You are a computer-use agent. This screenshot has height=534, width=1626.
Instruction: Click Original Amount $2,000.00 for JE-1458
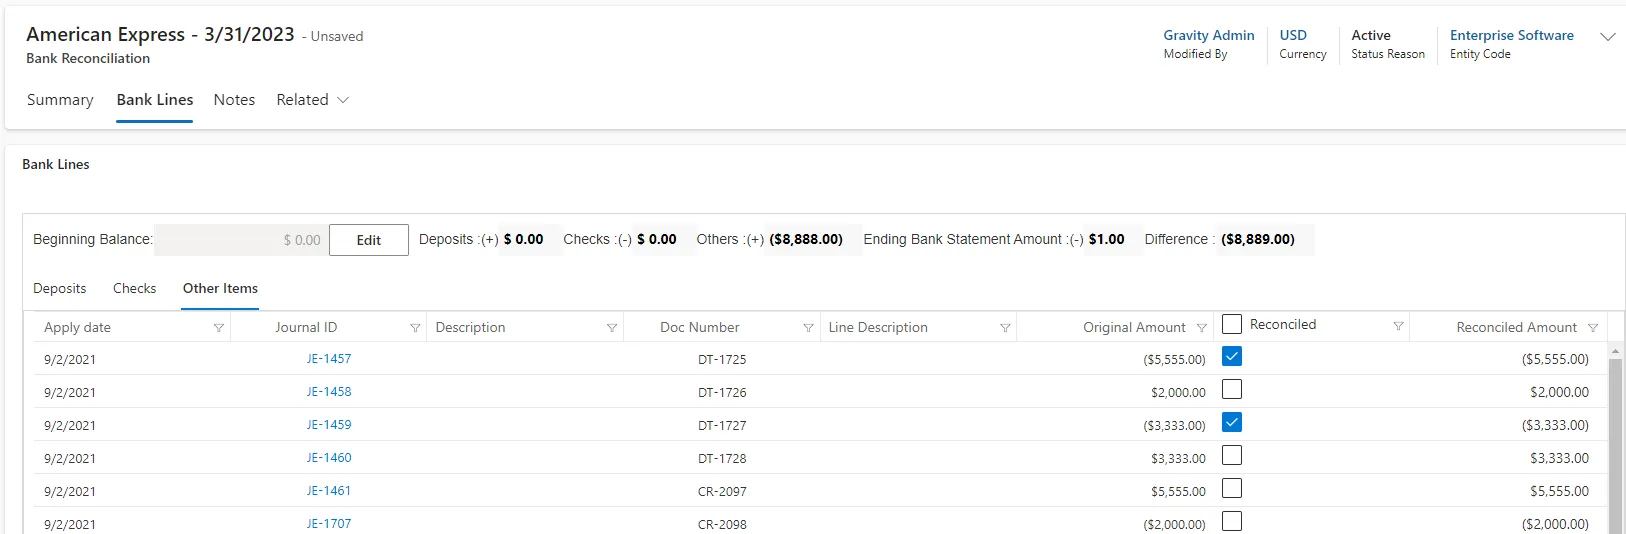pos(1178,392)
